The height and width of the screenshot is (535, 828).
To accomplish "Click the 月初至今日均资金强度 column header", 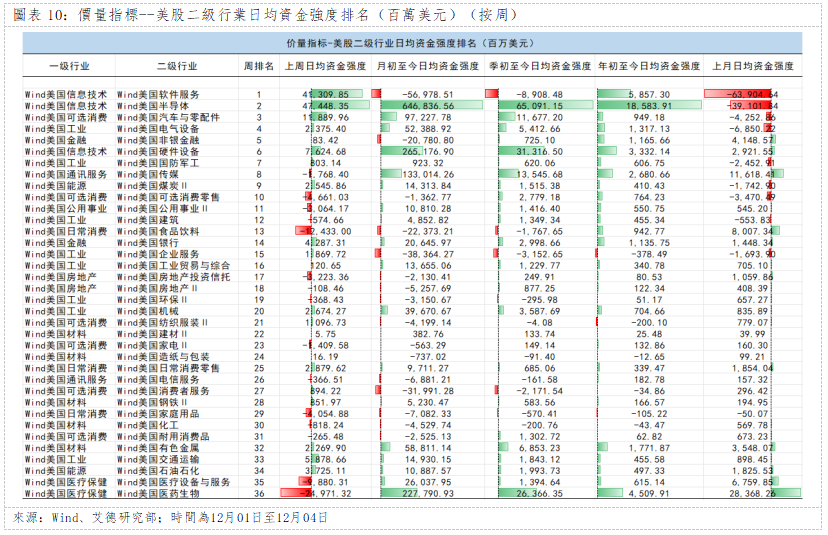I will tap(427, 65).
